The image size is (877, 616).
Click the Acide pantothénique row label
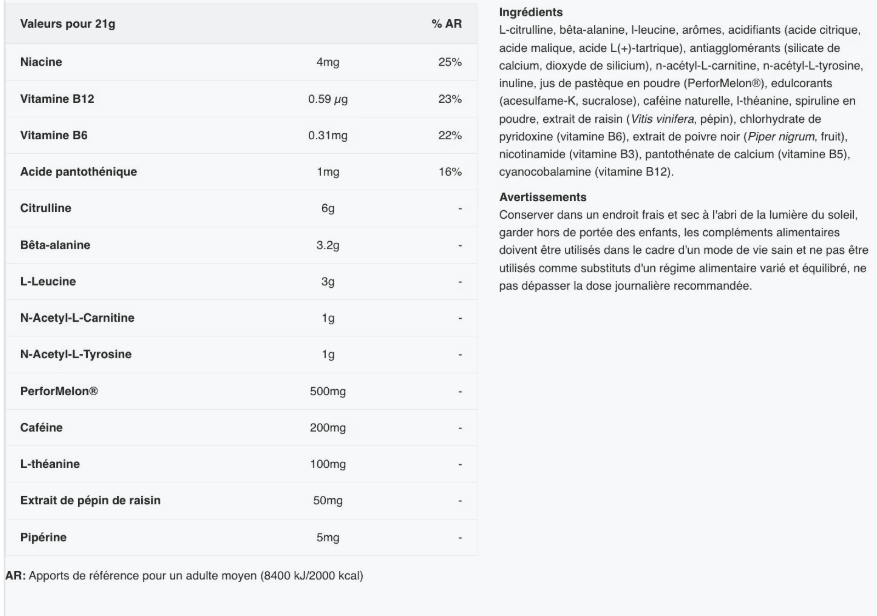(78, 172)
